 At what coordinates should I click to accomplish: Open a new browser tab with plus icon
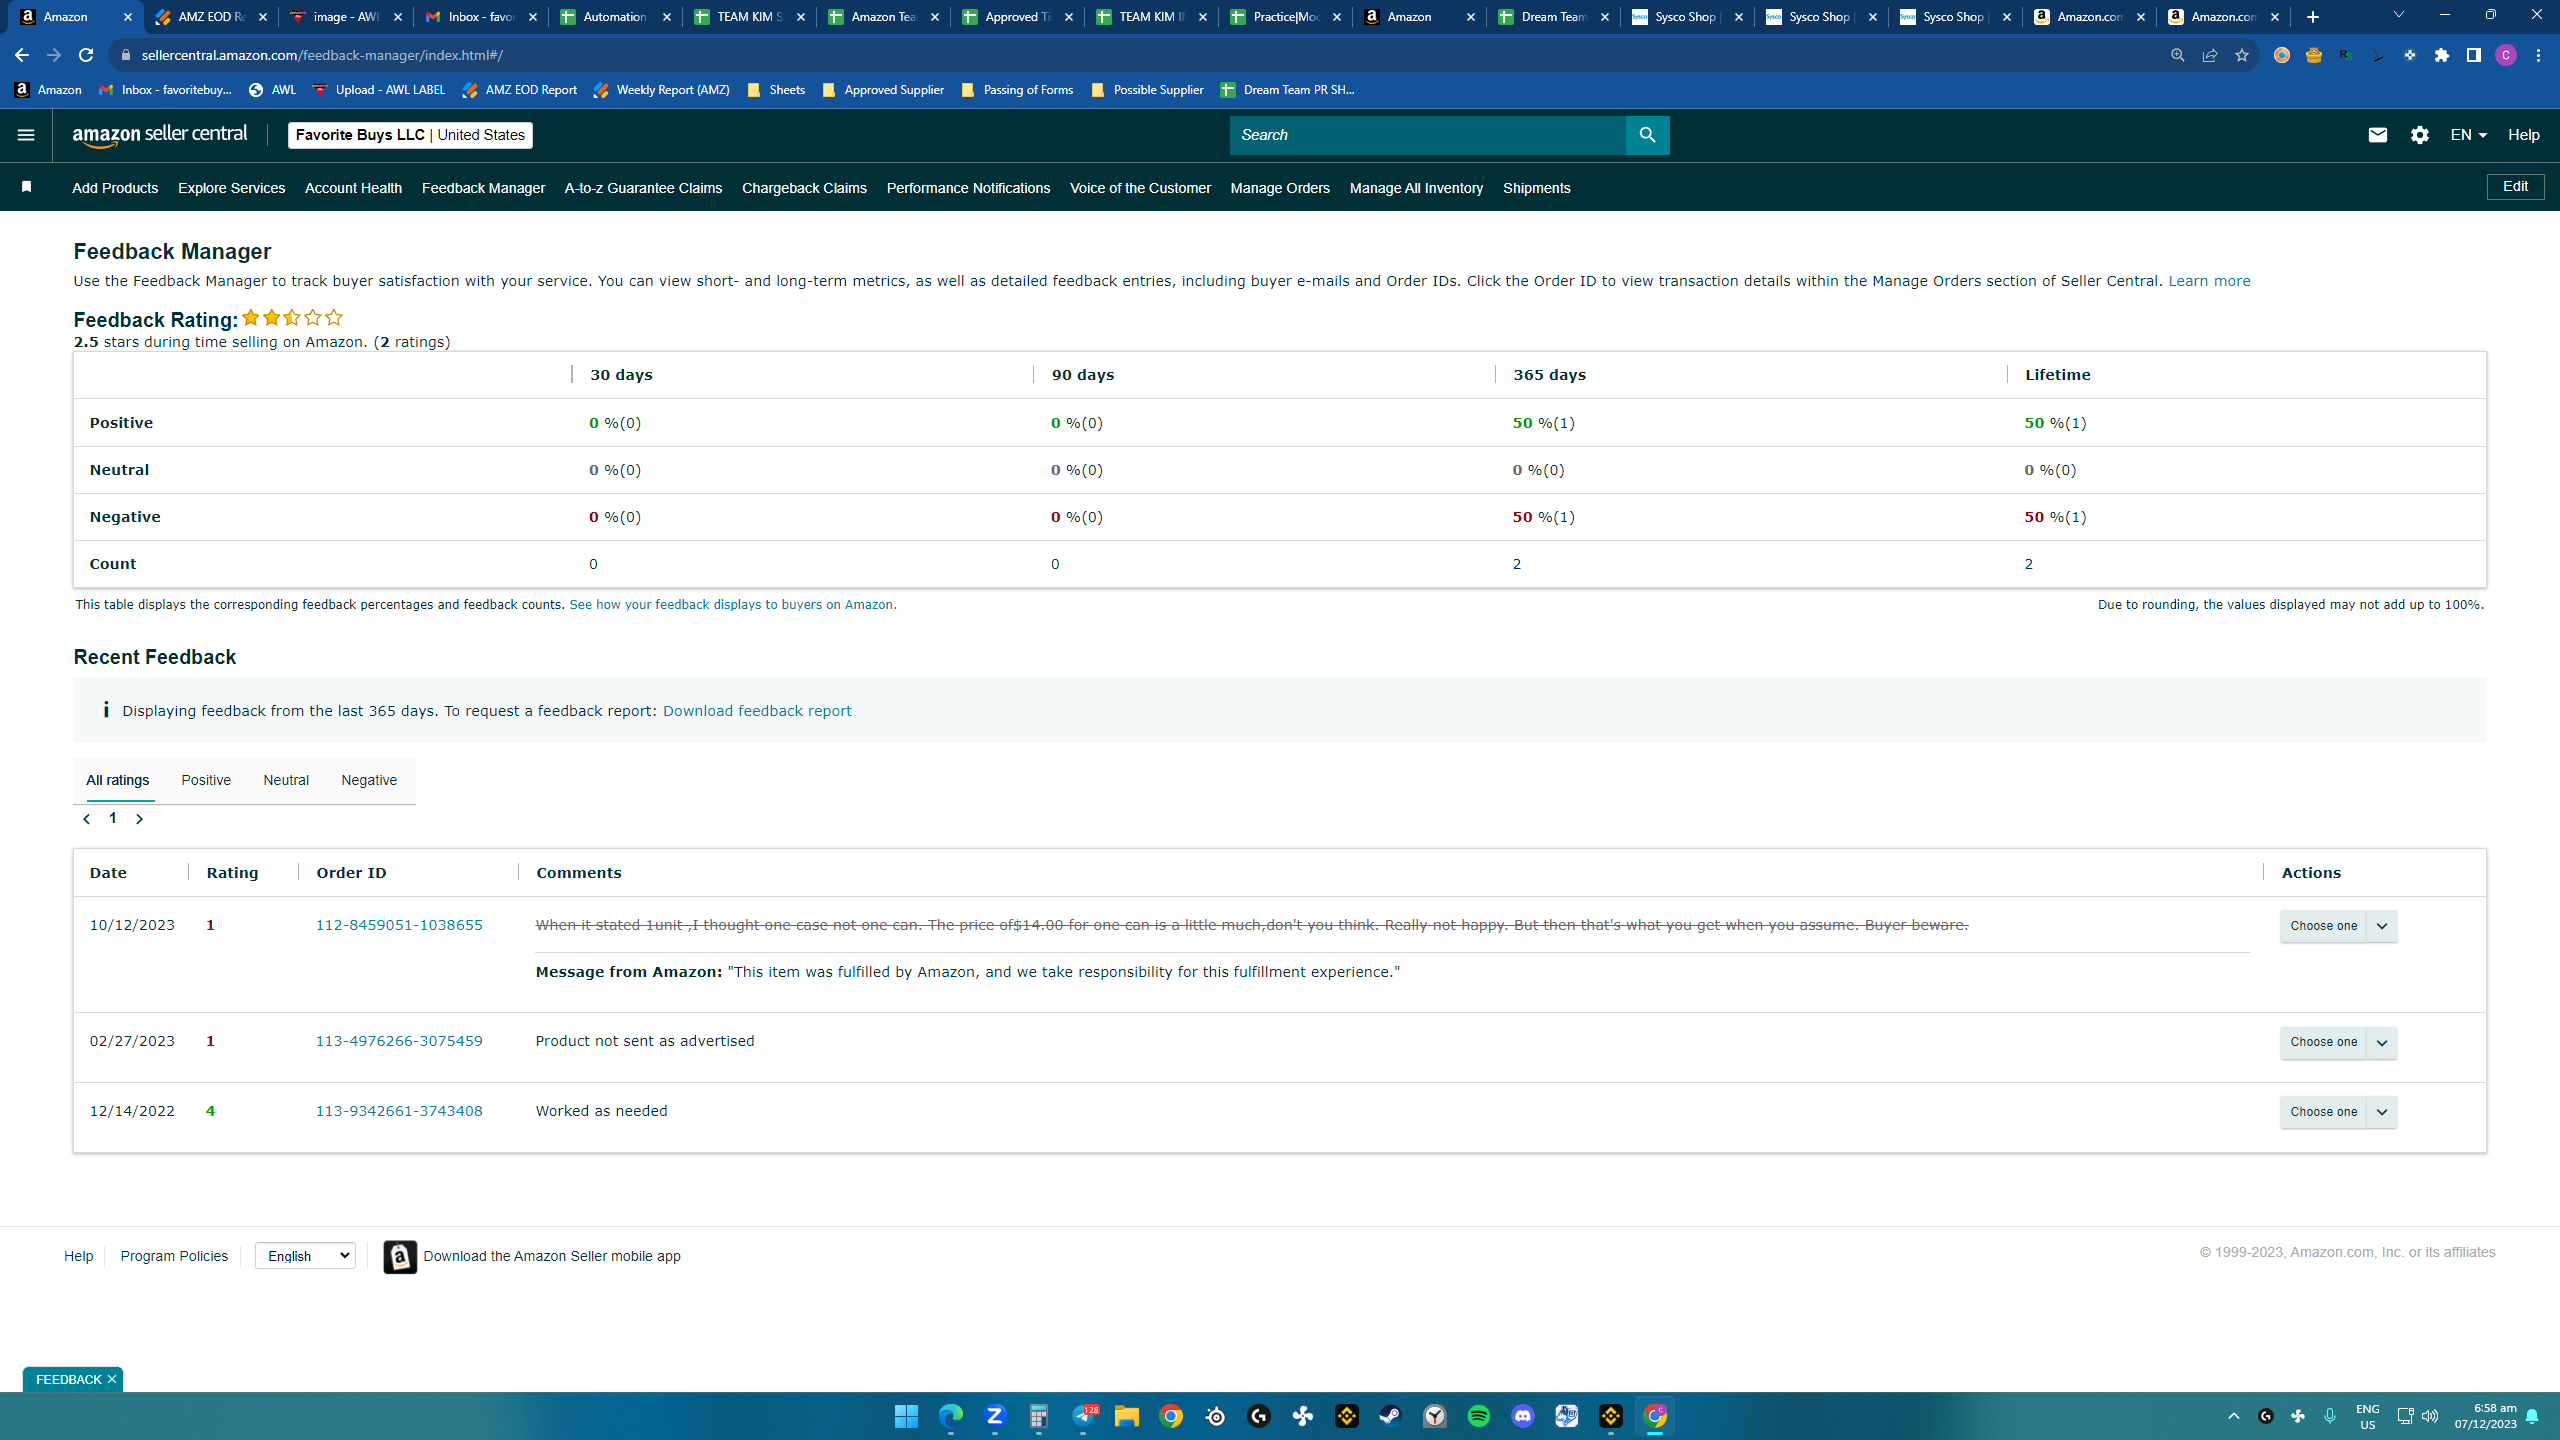(x=2312, y=17)
